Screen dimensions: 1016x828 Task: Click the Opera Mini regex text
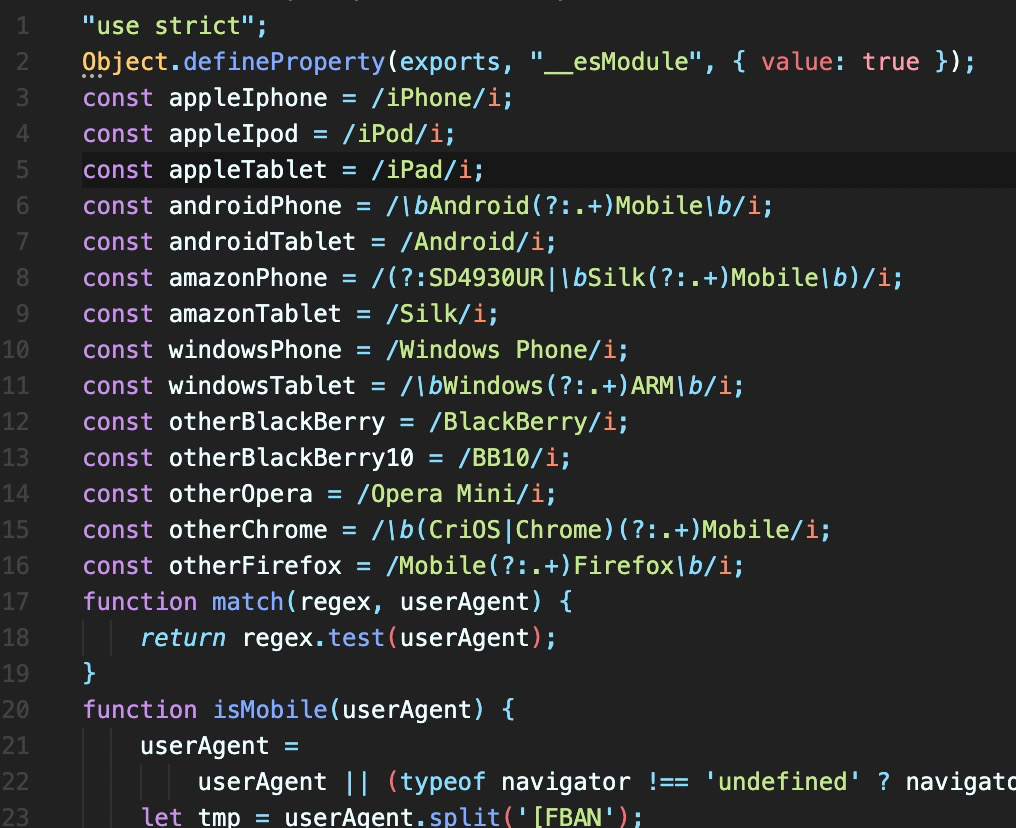[x=456, y=494]
